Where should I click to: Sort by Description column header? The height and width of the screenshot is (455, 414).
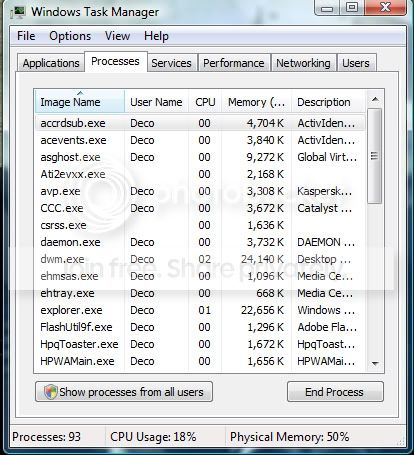click(x=328, y=101)
